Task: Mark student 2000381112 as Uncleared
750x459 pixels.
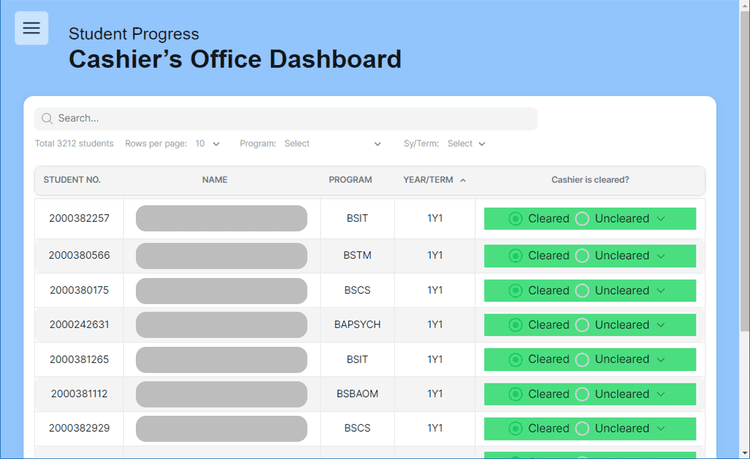Action: tap(582, 394)
